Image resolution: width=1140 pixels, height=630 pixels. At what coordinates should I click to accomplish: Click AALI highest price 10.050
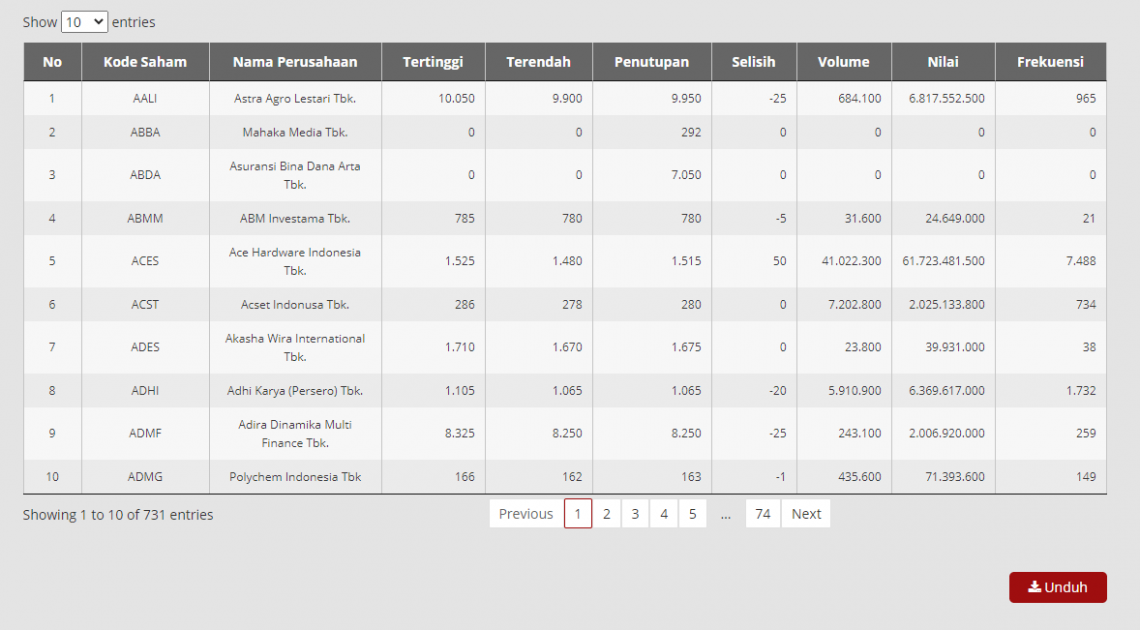[x=457, y=98]
